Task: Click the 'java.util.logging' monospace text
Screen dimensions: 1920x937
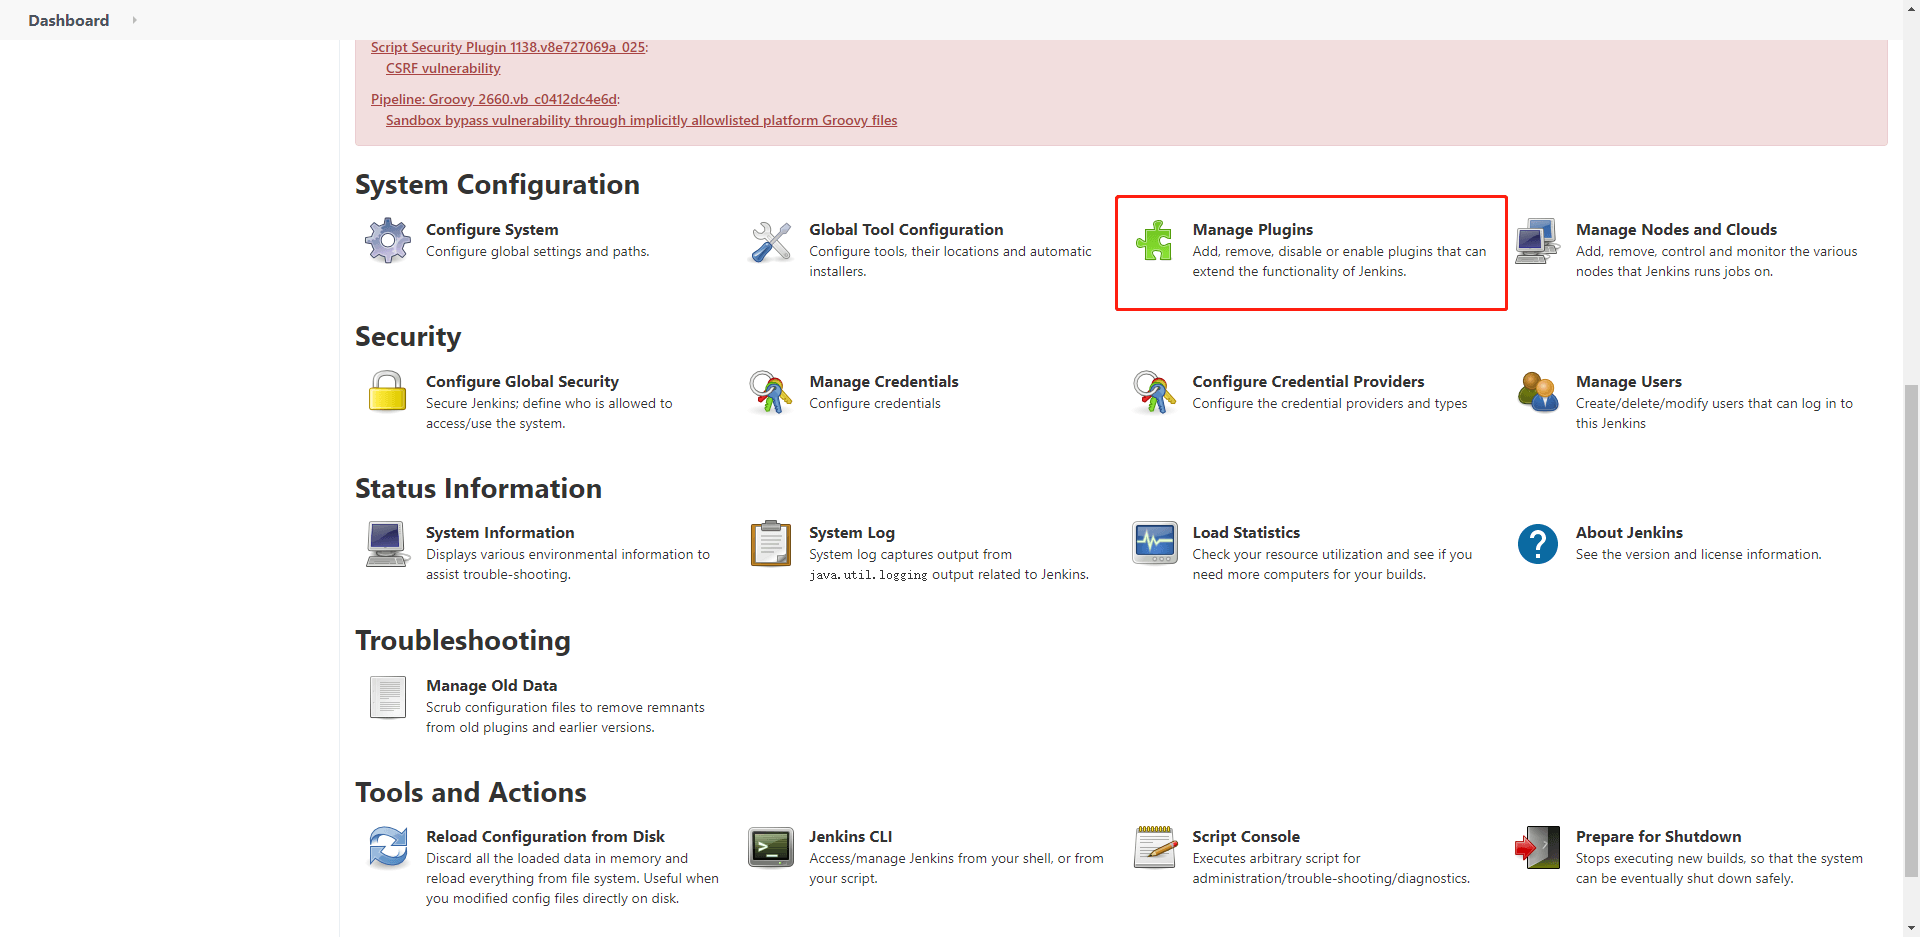Action: pos(868,575)
